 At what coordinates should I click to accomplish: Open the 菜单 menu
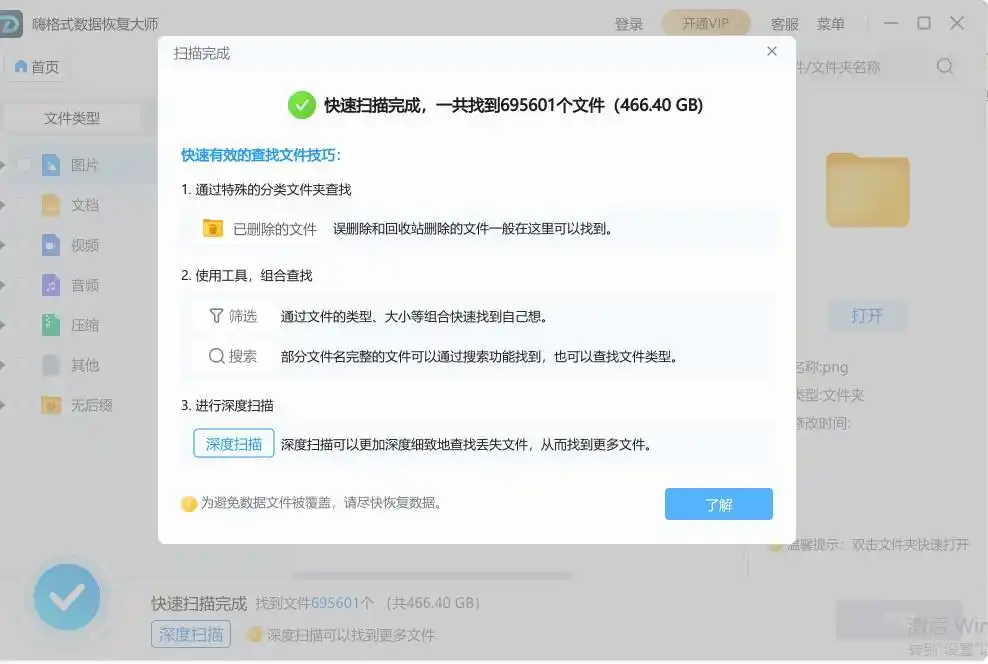point(830,23)
